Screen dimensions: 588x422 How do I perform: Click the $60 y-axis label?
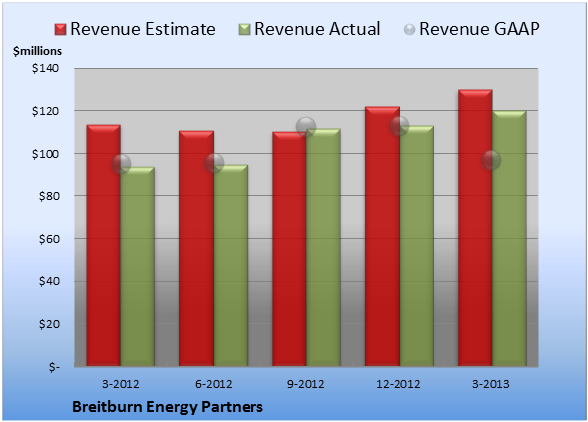[x=49, y=239]
